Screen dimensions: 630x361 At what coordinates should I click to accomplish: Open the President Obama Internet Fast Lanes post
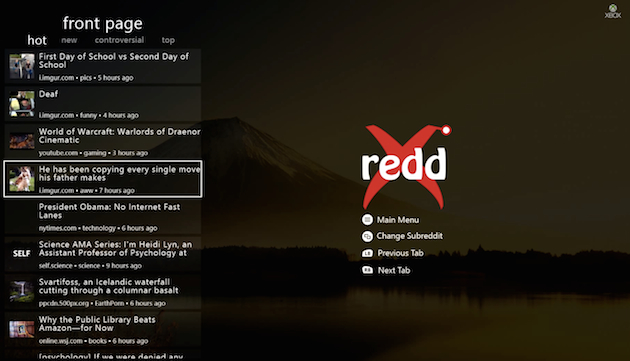click(103, 217)
